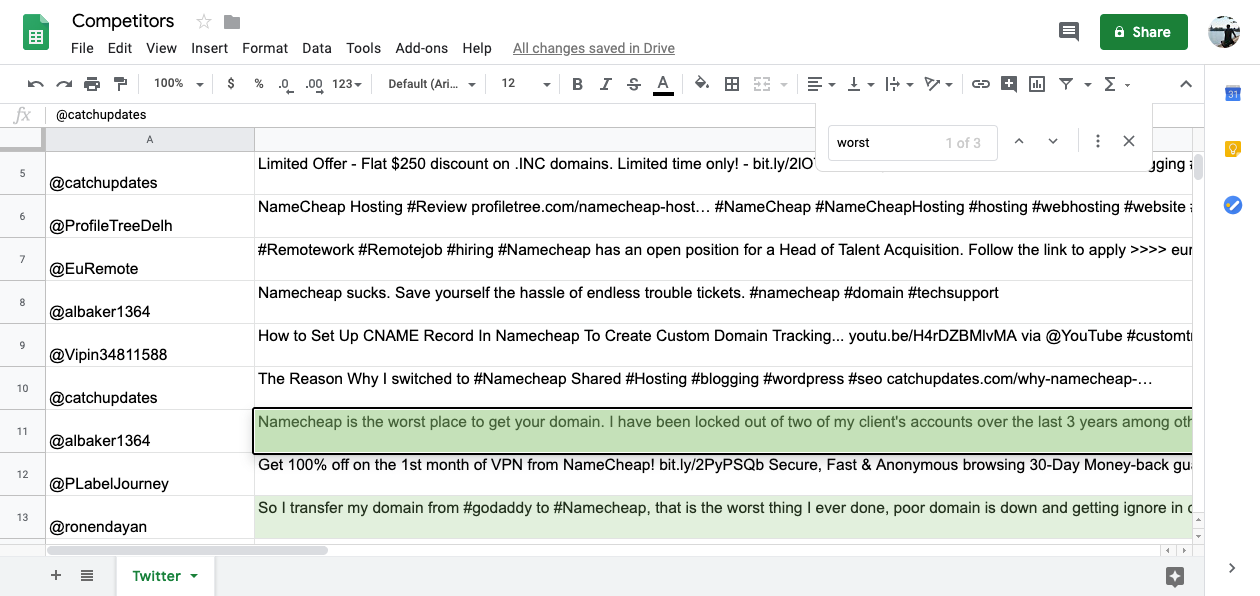Toggle bold formatting
Image resolution: width=1260 pixels, height=596 pixels.
pyautogui.click(x=577, y=84)
